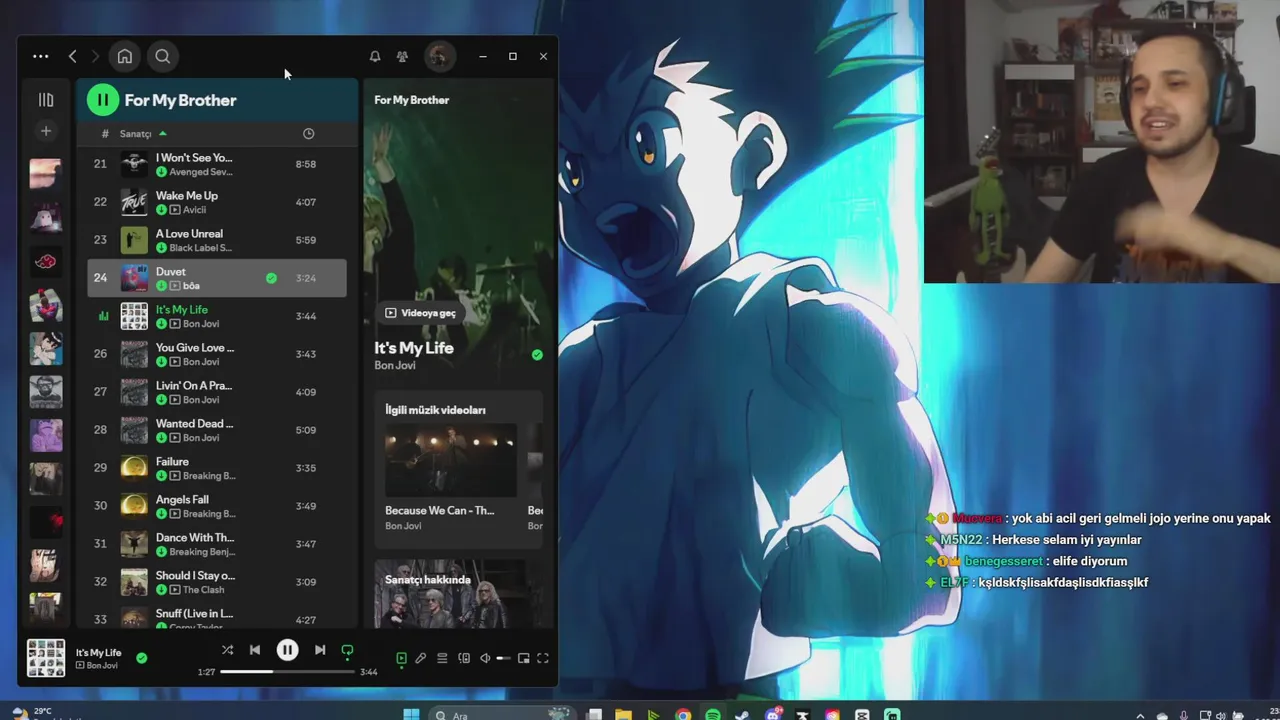Select You Give Love track row
The width and height of the screenshot is (1280, 720).
tap(217, 354)
